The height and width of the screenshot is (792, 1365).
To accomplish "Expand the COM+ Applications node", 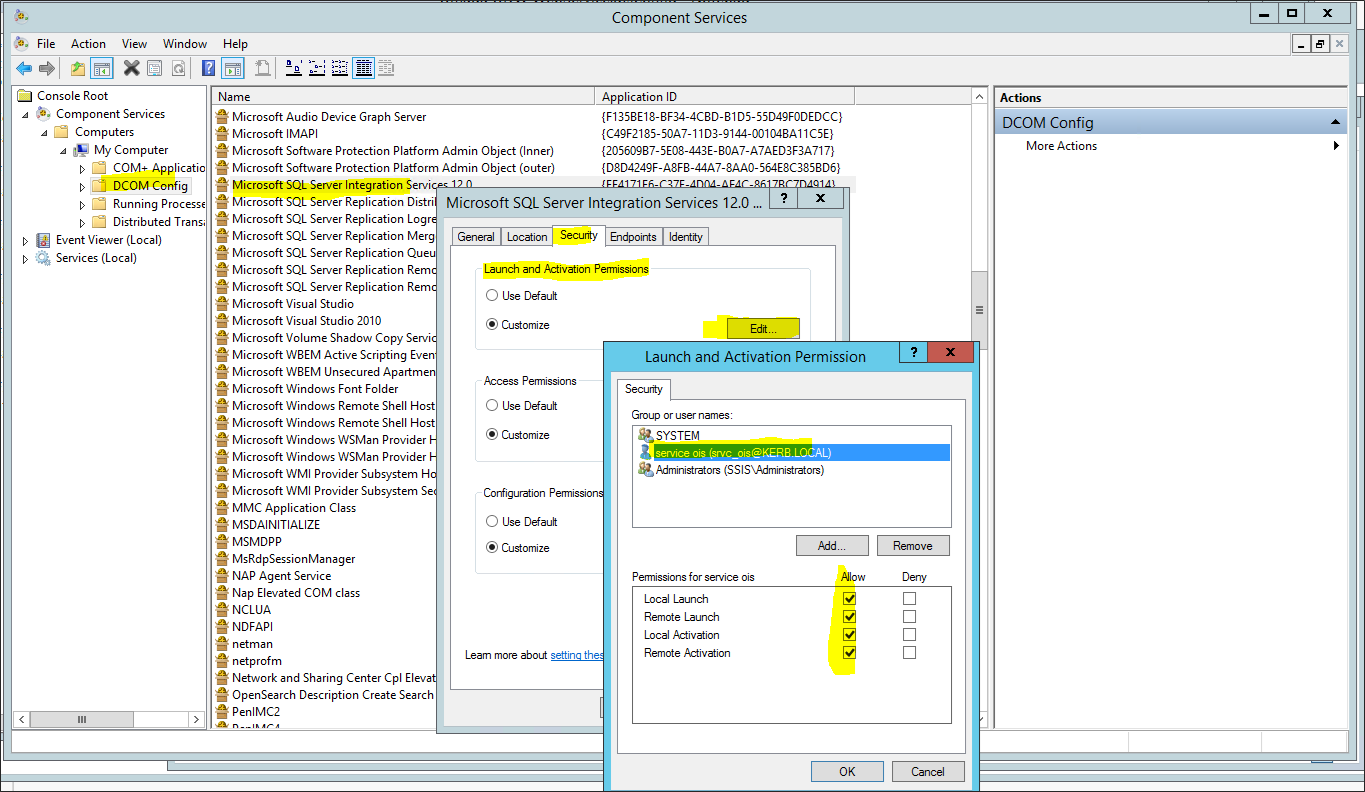I will 82,168.
